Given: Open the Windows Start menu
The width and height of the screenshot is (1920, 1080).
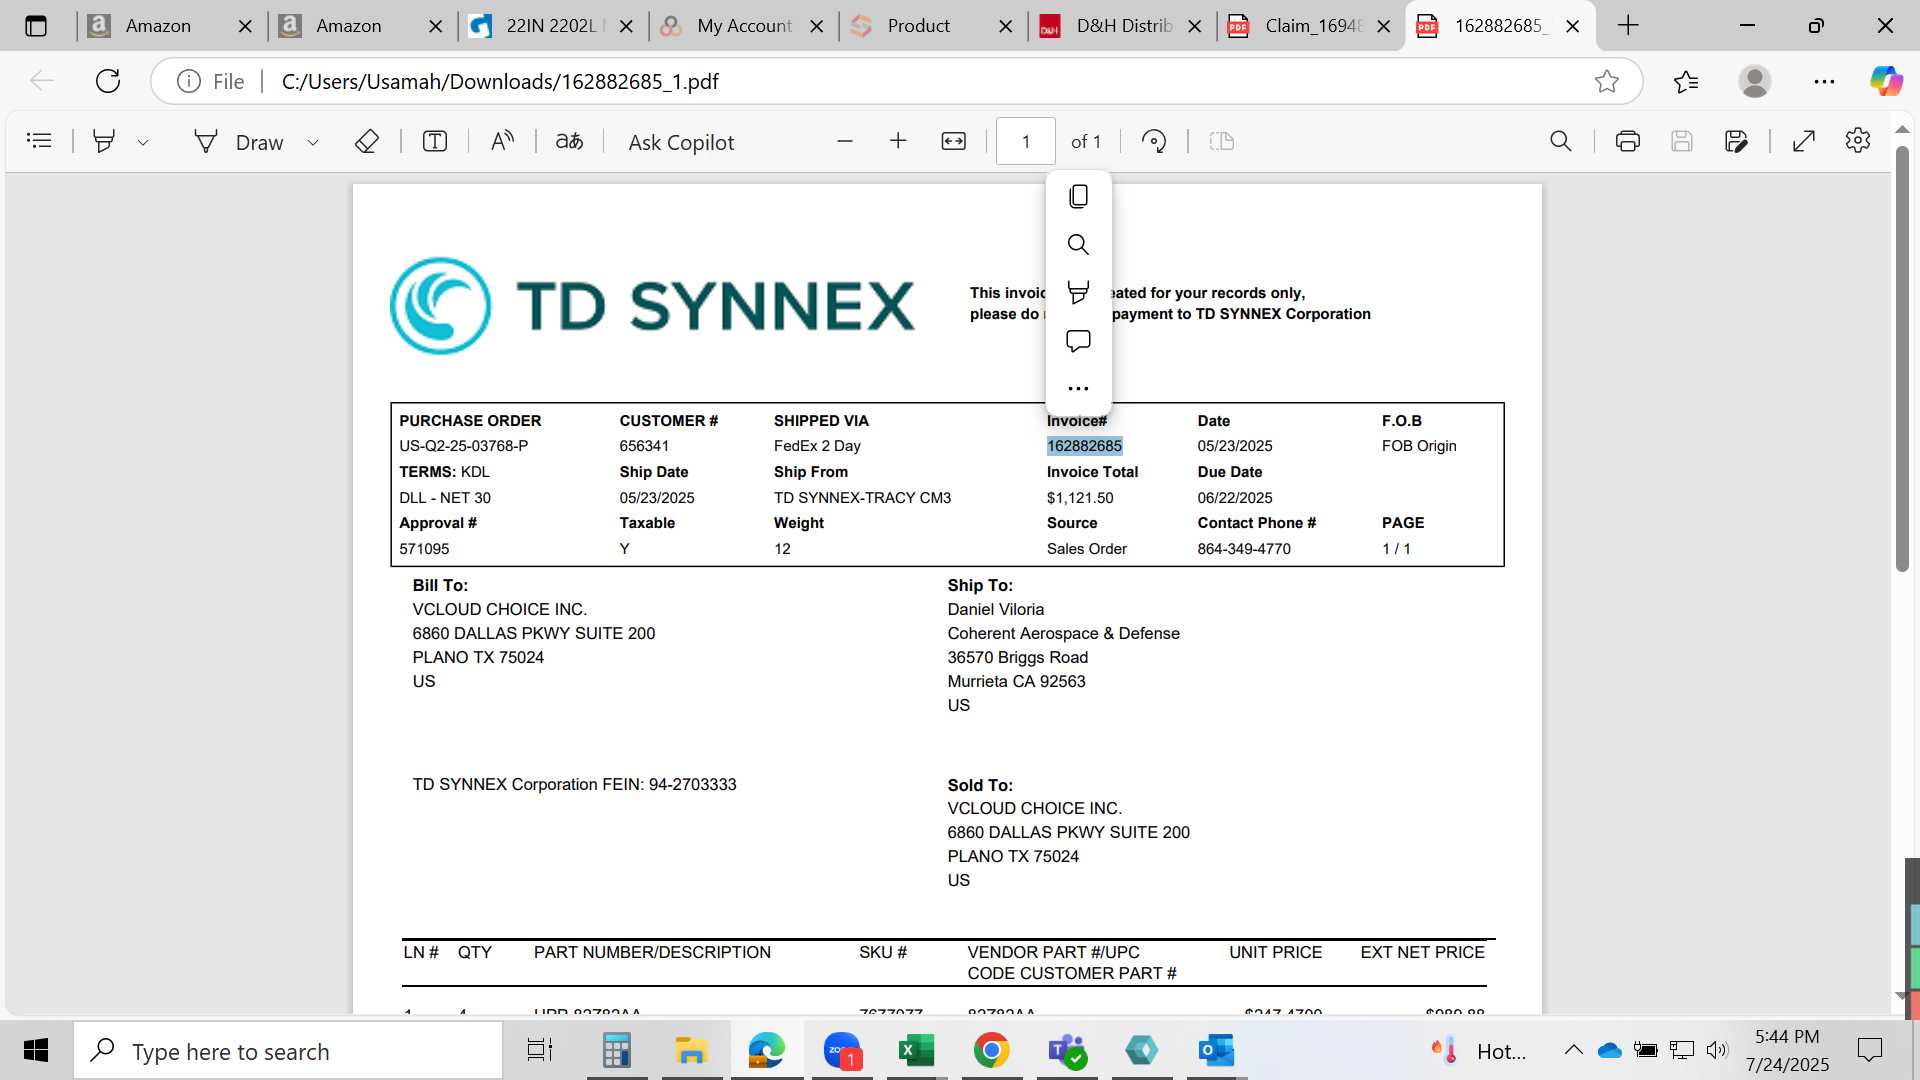Looking at the screenshot, I should 36,1051.
